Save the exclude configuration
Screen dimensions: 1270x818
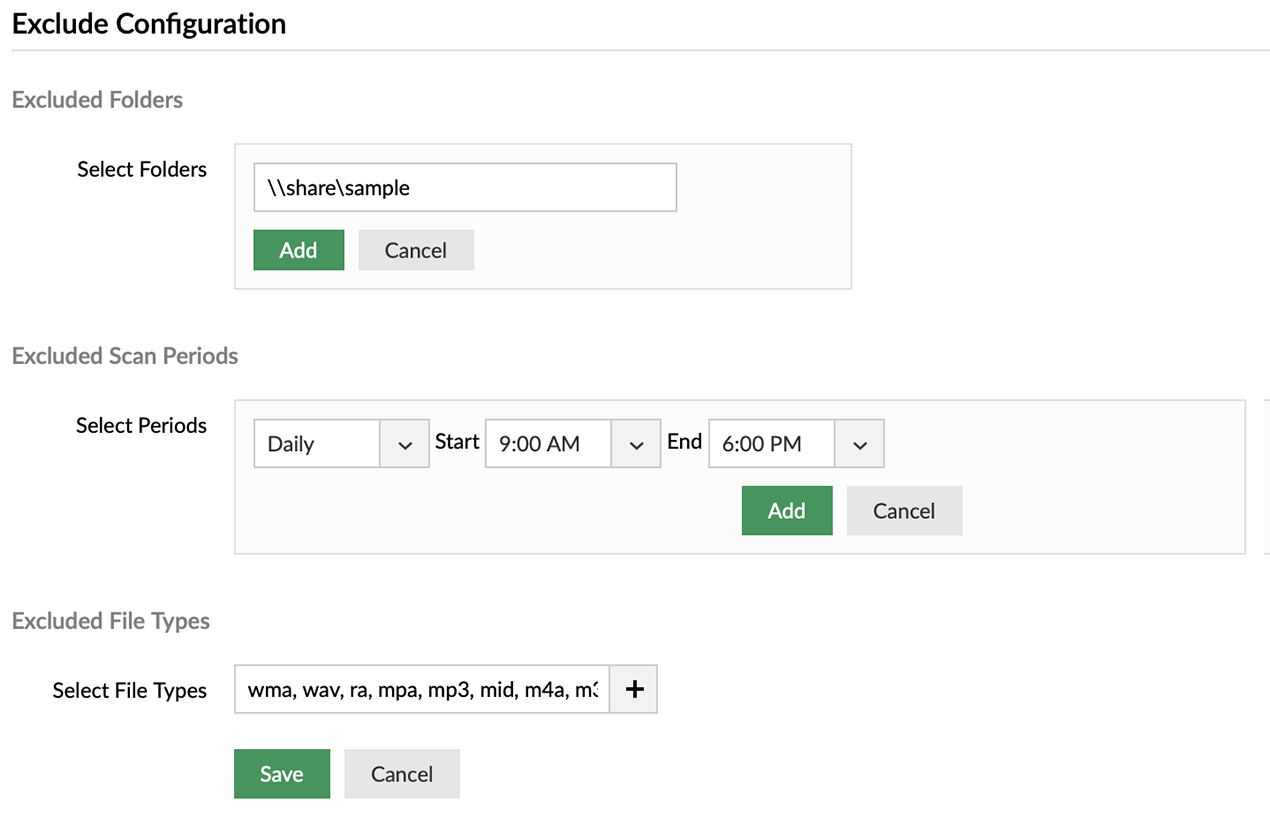pyautogui.click(x=282, y=774)
